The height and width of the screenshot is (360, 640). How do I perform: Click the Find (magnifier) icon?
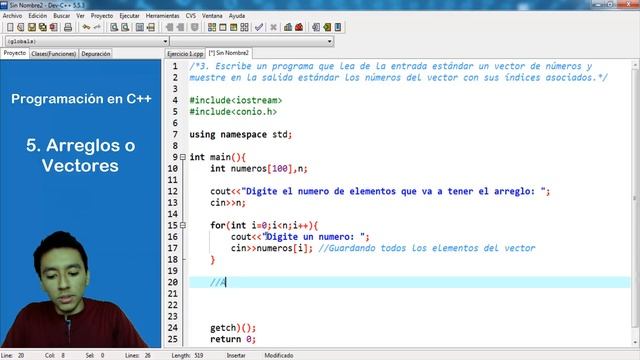pyautogui.click(x=114, y=27)
